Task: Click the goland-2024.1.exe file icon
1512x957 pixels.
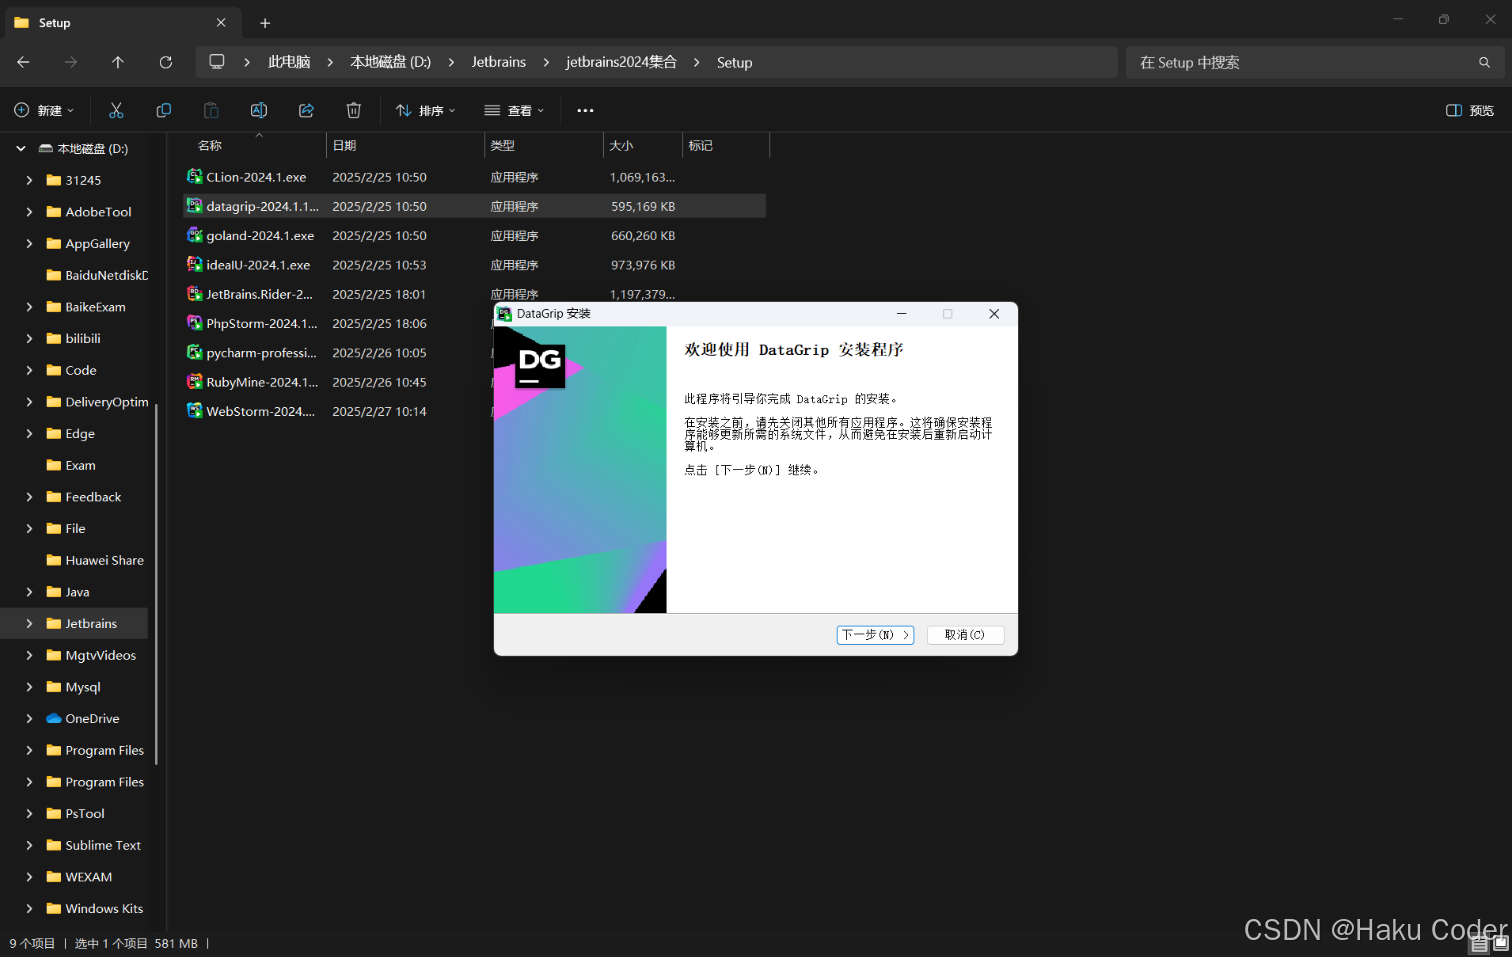Action: [195, 236]
